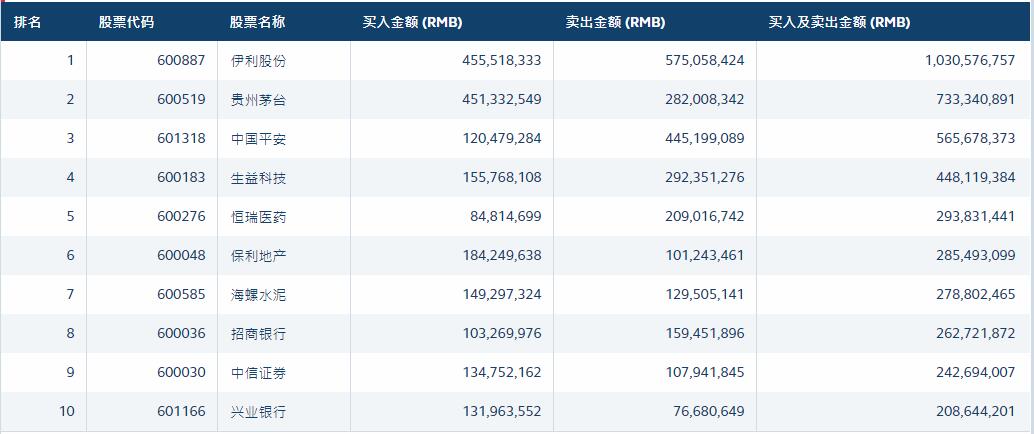Select stock name 保利地产
Image resolution: width=1034 pixels, height=434 pixels.
(x=258, y=255)
